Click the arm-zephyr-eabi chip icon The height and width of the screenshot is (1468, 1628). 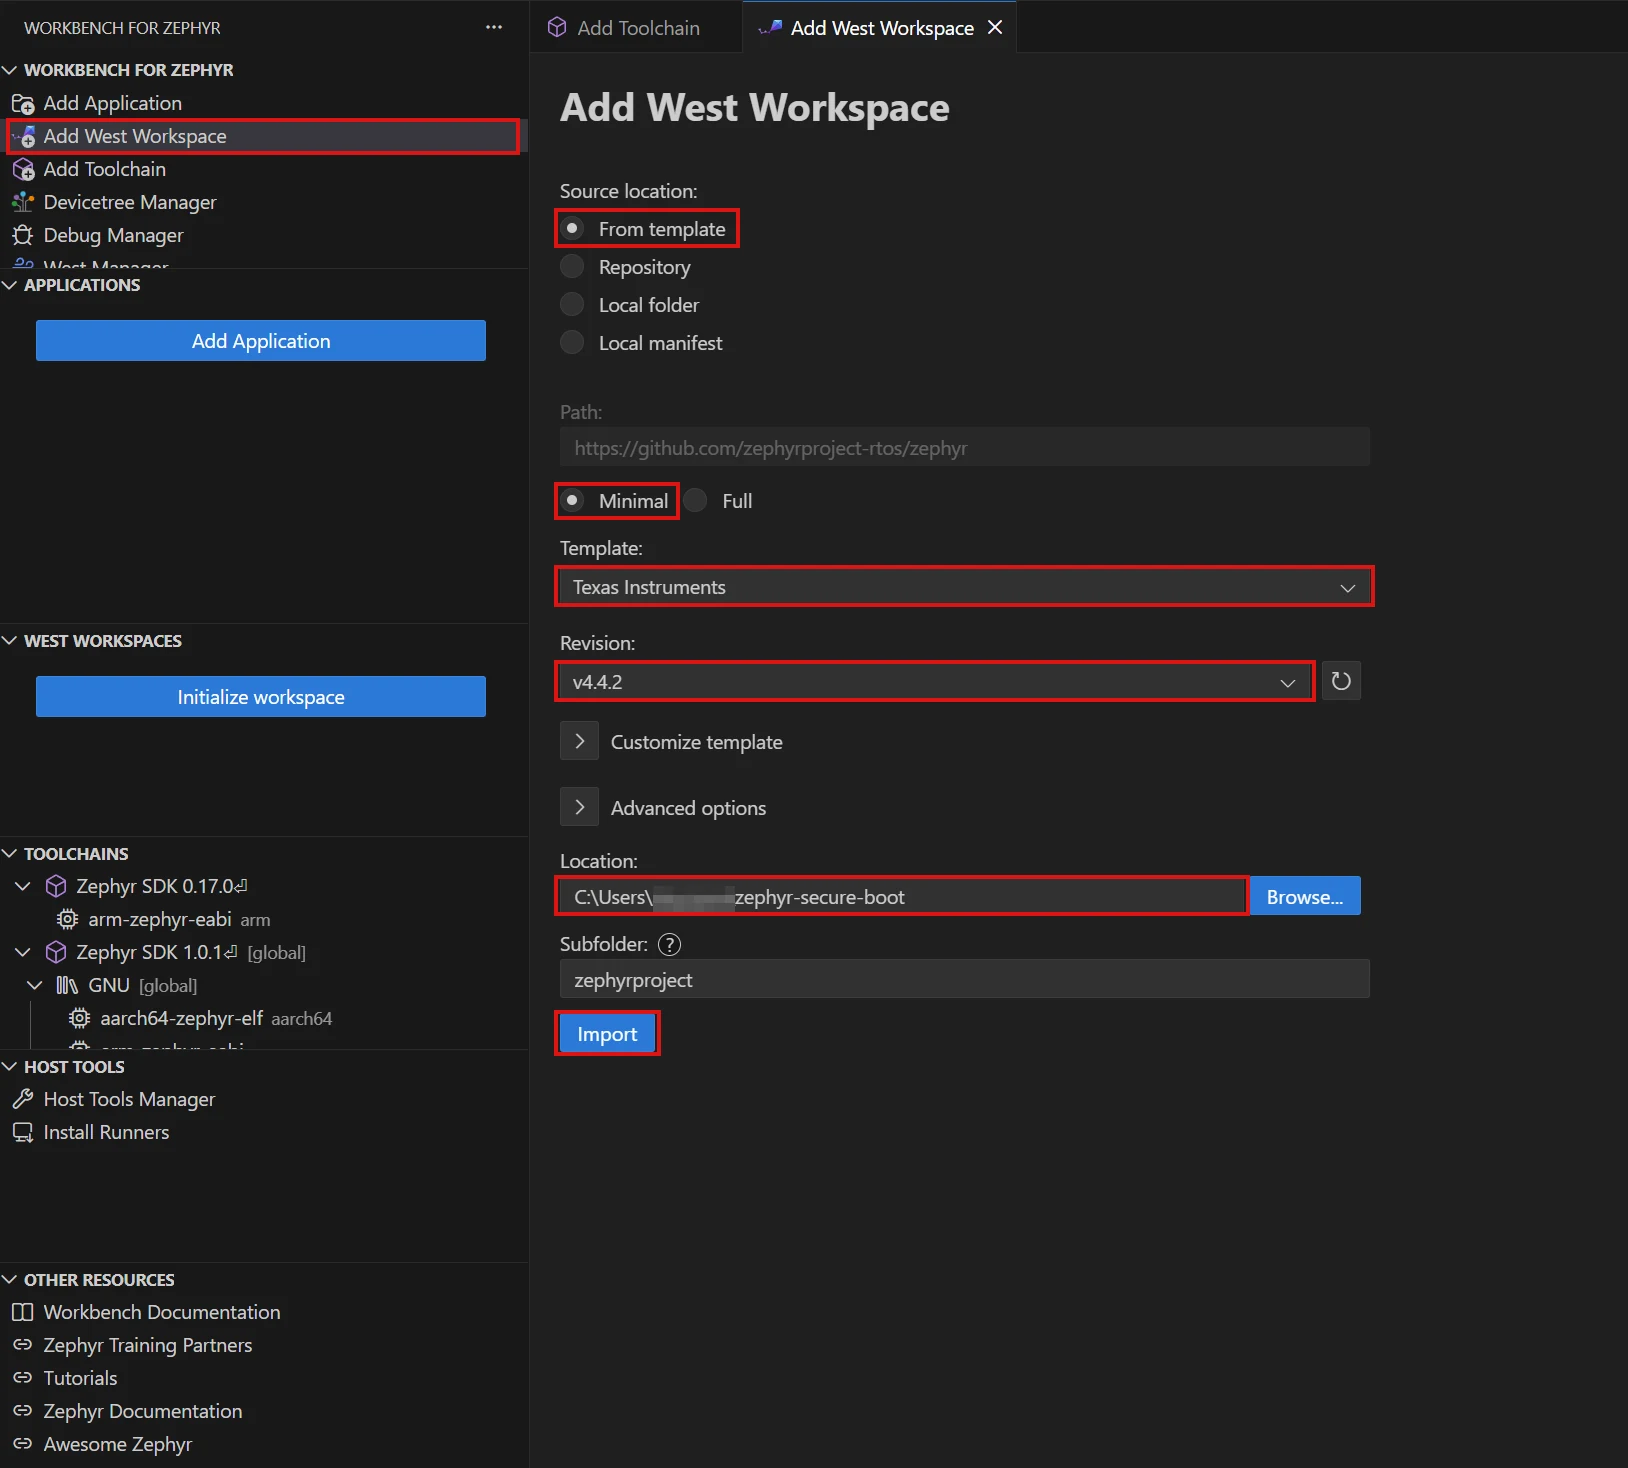[x=68, y=920]
